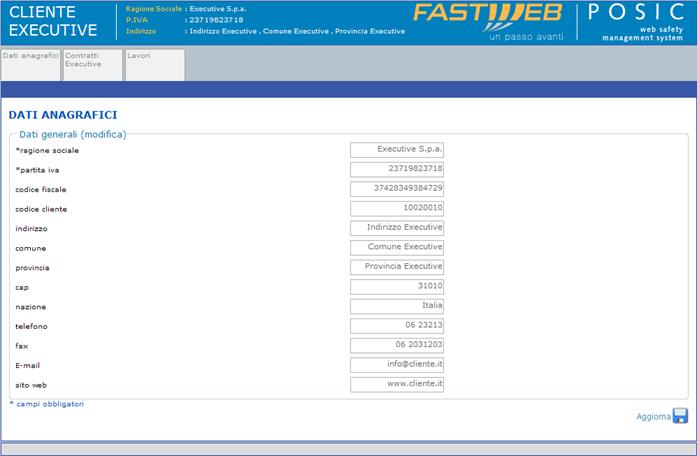697x456 pixels.
Task: Click the 'un passo avanti' tagline
Action: [x=526, y=37]
